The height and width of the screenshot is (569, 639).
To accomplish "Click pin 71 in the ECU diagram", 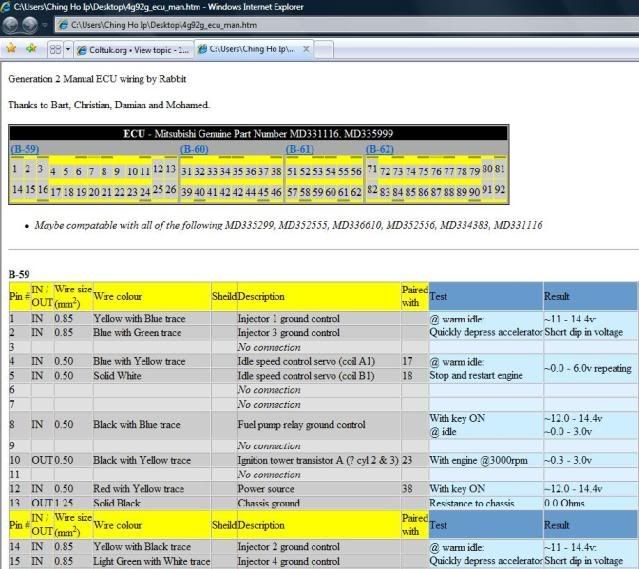I will (372, 171).
